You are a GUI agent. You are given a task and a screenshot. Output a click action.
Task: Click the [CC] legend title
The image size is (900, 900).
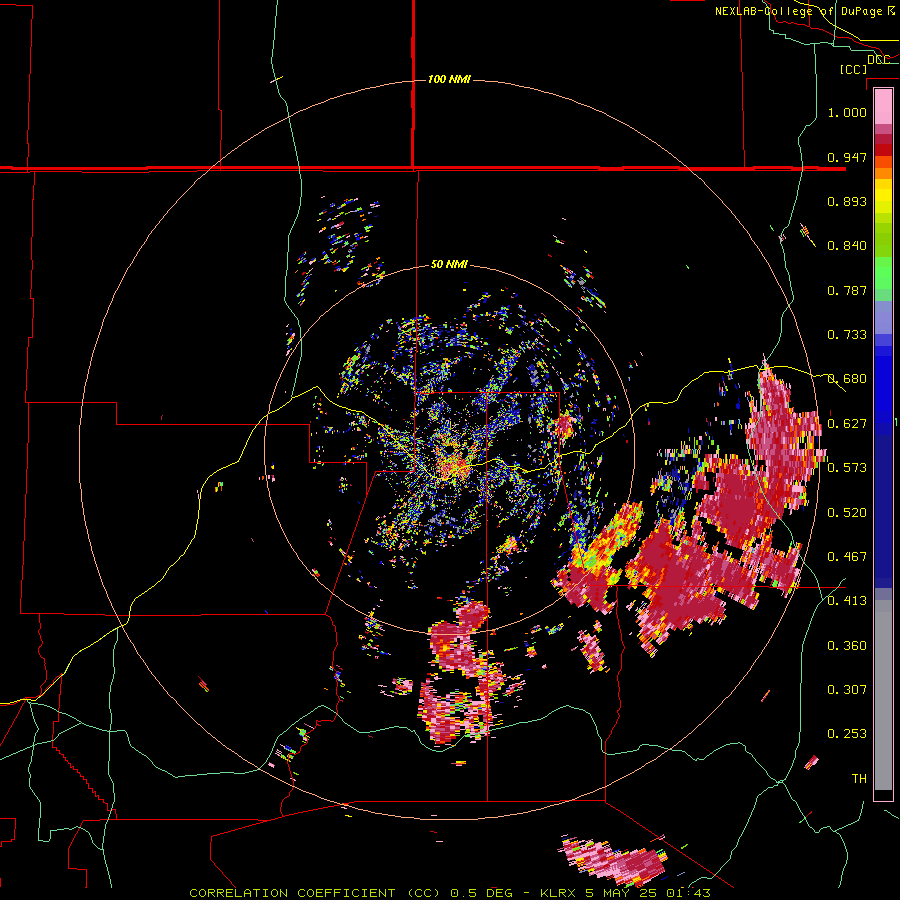point(853,69)
